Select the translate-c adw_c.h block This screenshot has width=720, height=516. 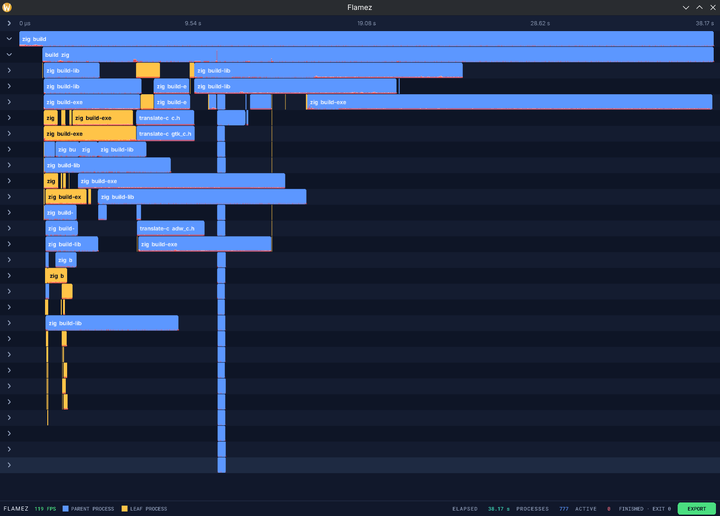coord(170,228)
